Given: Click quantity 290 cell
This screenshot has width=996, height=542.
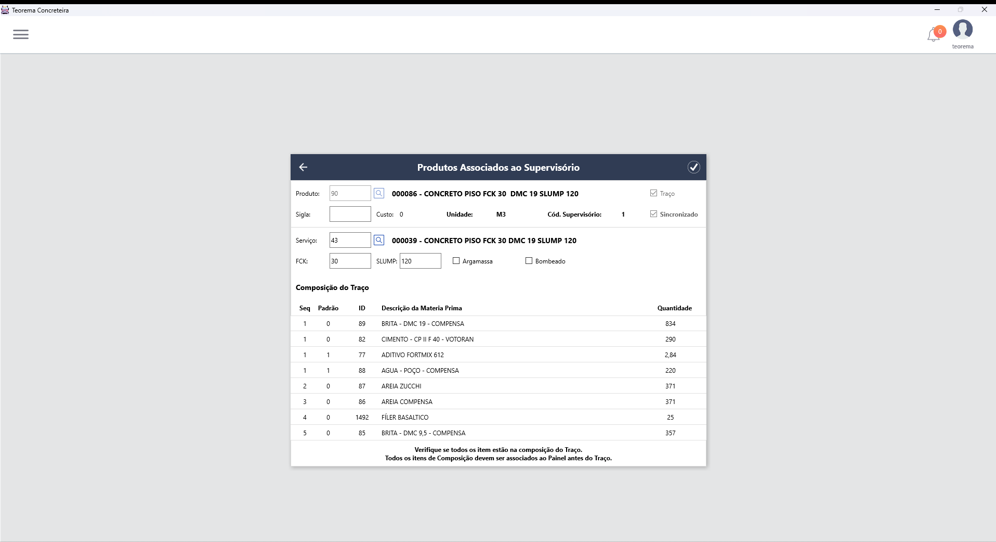Looking at the screenshot, I should [670, 339].
